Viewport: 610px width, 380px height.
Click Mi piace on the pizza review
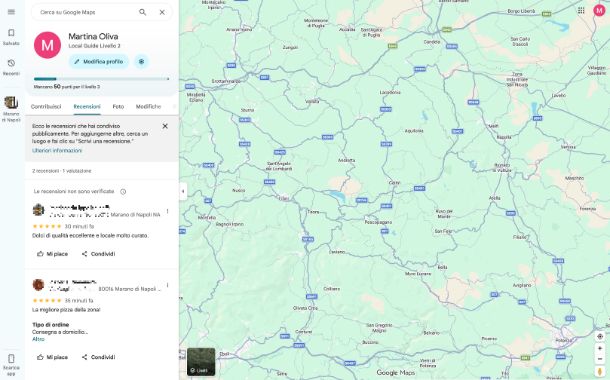(52, 357)
